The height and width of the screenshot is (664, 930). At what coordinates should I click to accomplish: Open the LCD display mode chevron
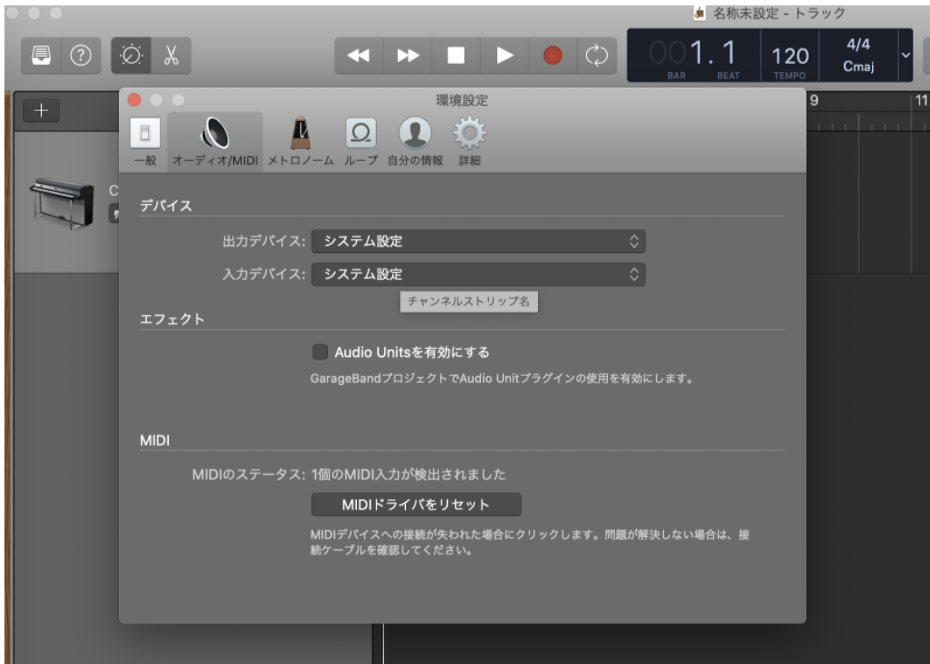tap(906, 56)
